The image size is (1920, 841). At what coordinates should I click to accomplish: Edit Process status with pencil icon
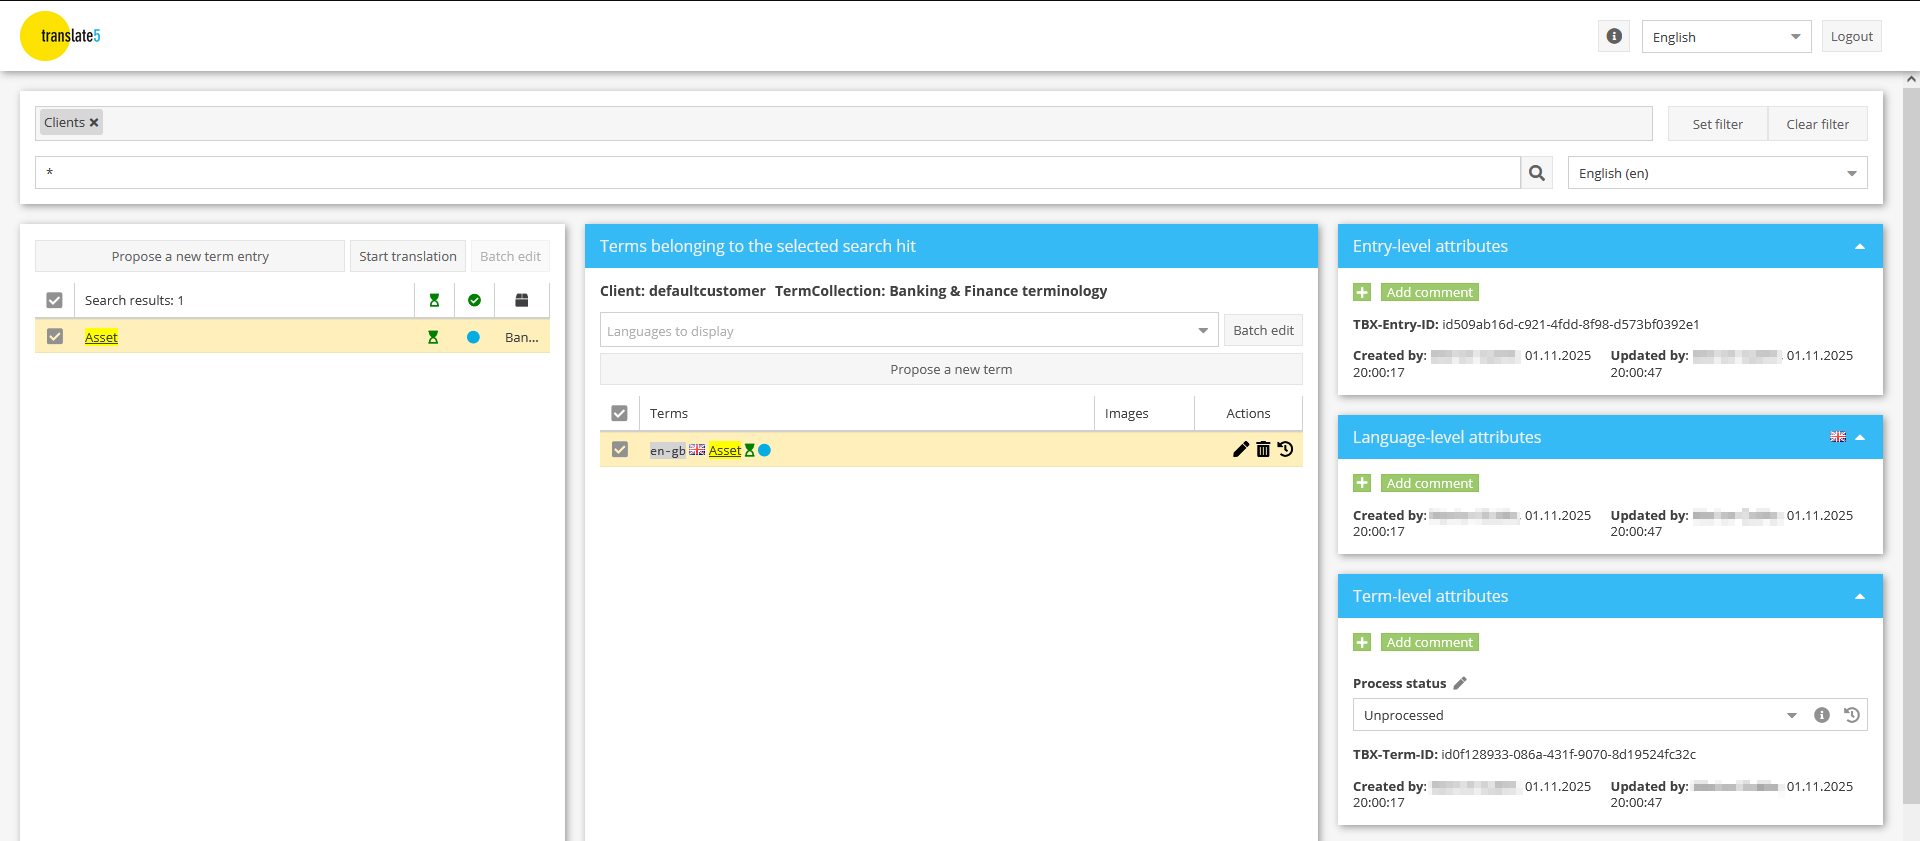[x=1460, y=683]
